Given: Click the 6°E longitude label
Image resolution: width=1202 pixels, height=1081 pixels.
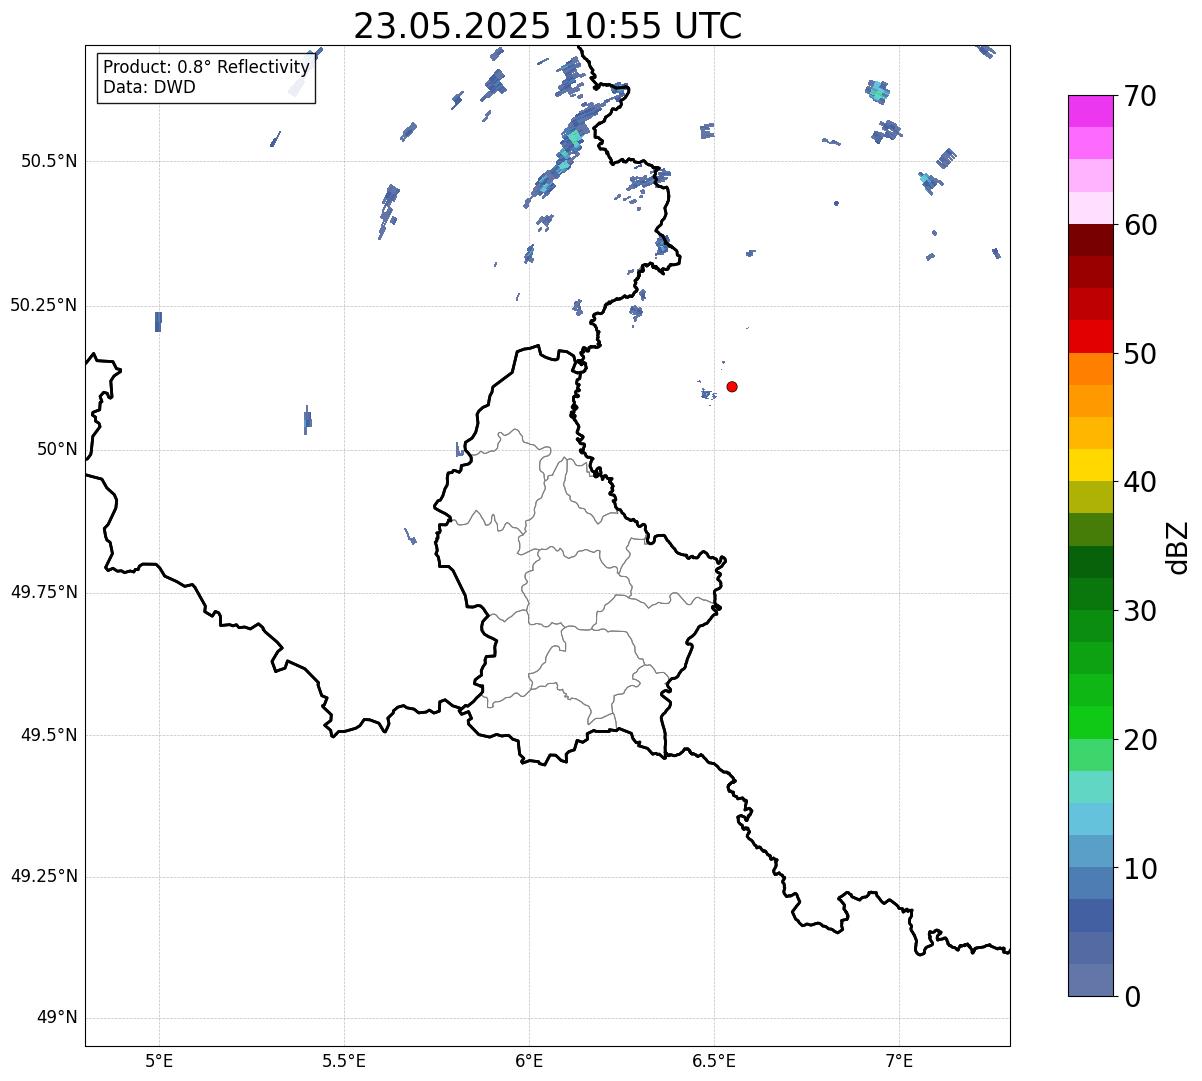Looking at the screenshot, I should pos(529,1060).
